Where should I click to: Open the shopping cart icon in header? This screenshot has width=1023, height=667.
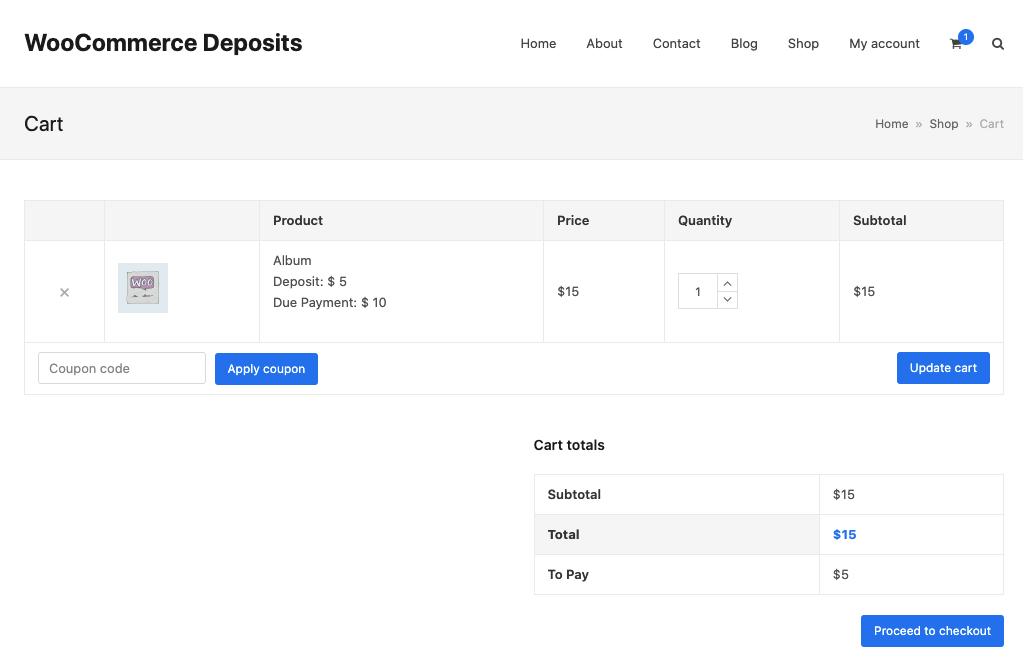956,44
